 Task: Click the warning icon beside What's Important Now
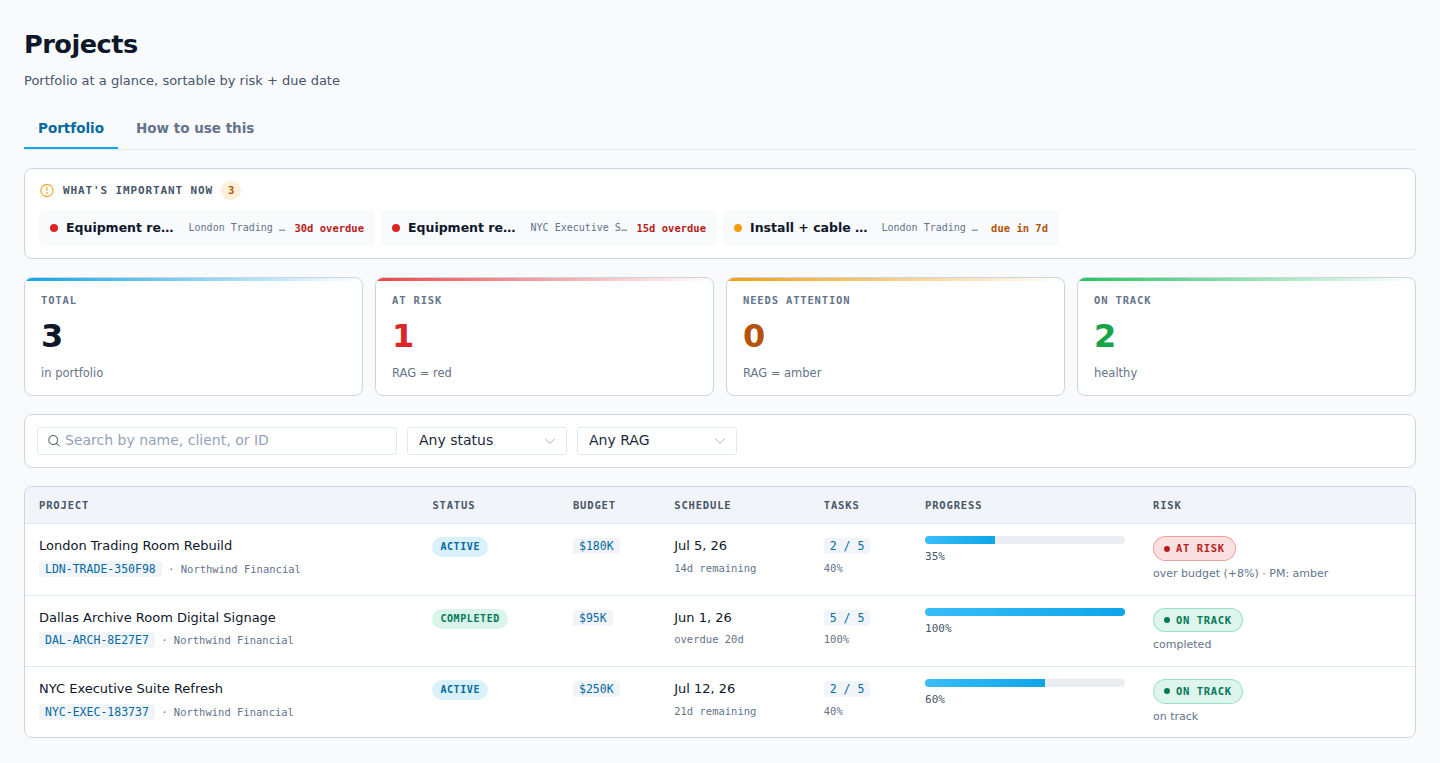(47, 190)
